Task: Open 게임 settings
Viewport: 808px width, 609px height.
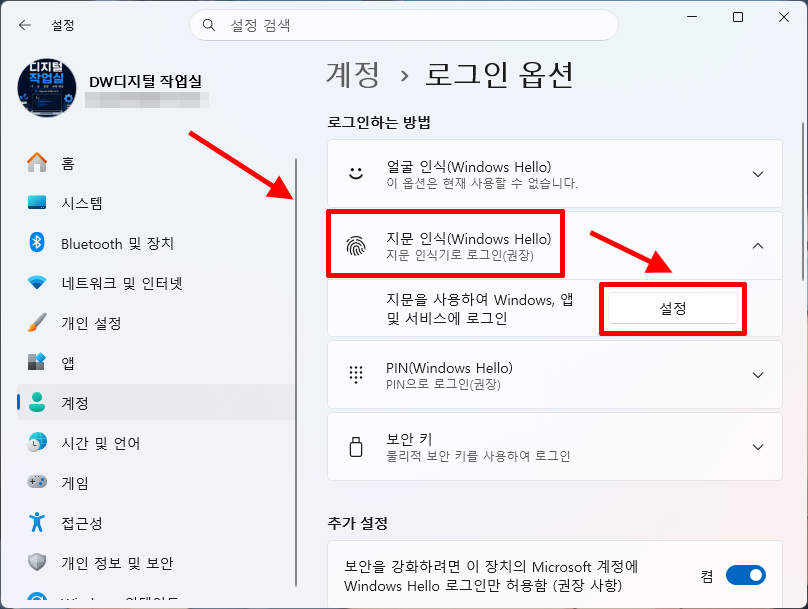Action: pos(156,483)
